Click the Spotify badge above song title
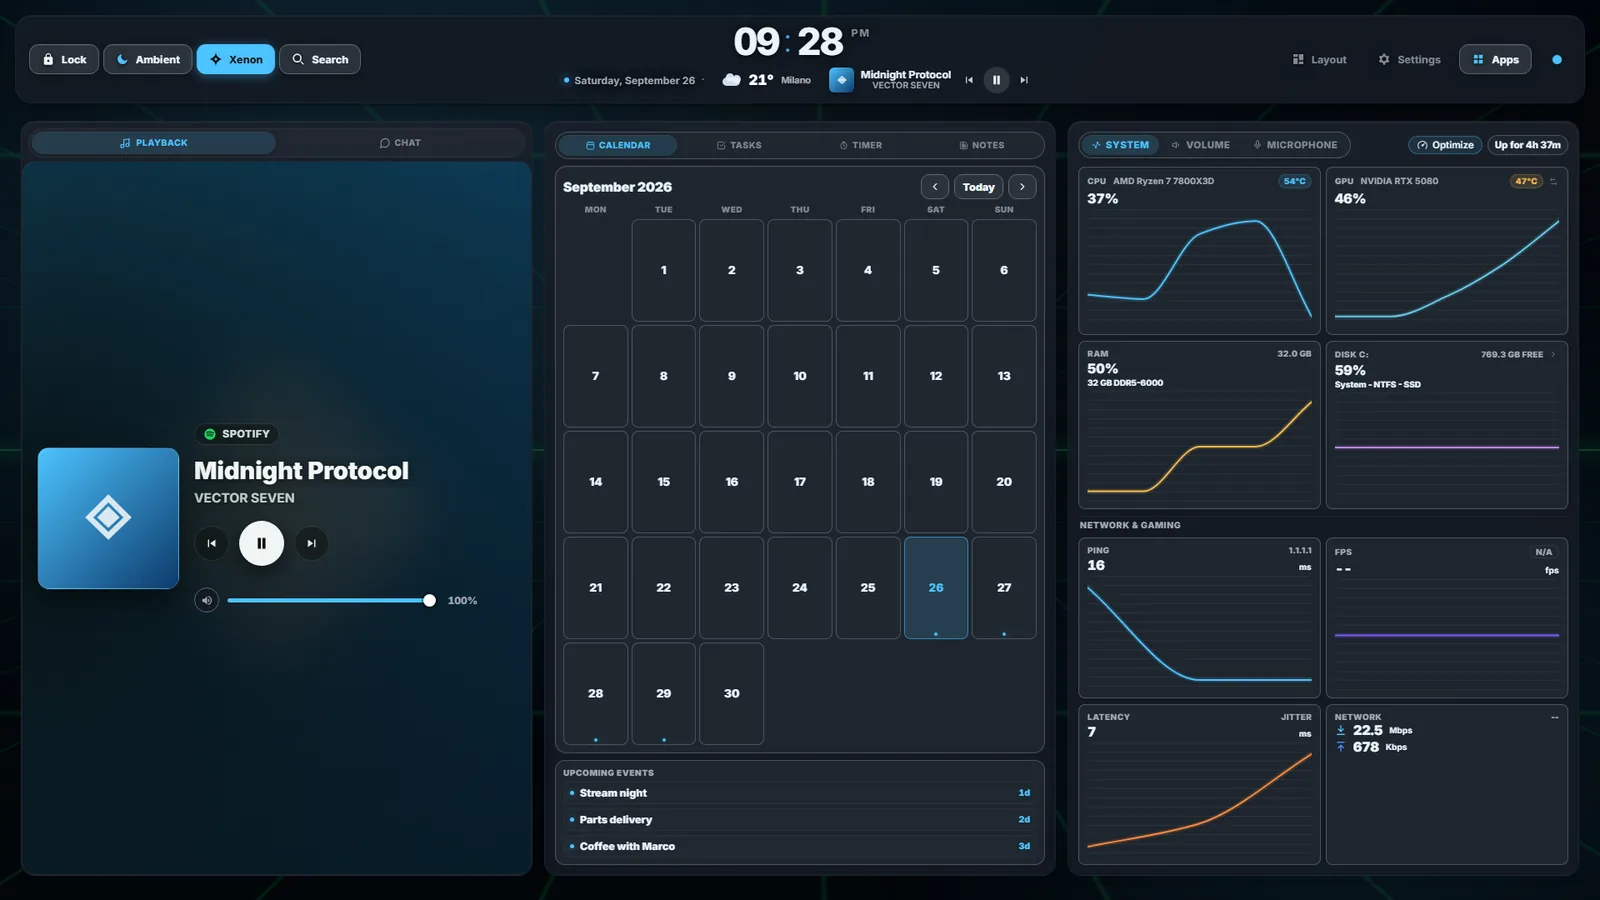The height and width of the screenshot is (900, 1600). pos(238,434)
